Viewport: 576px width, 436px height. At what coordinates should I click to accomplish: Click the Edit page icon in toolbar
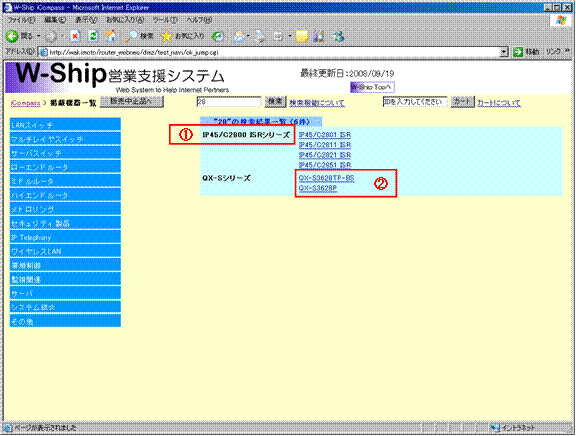click(278, 36)
